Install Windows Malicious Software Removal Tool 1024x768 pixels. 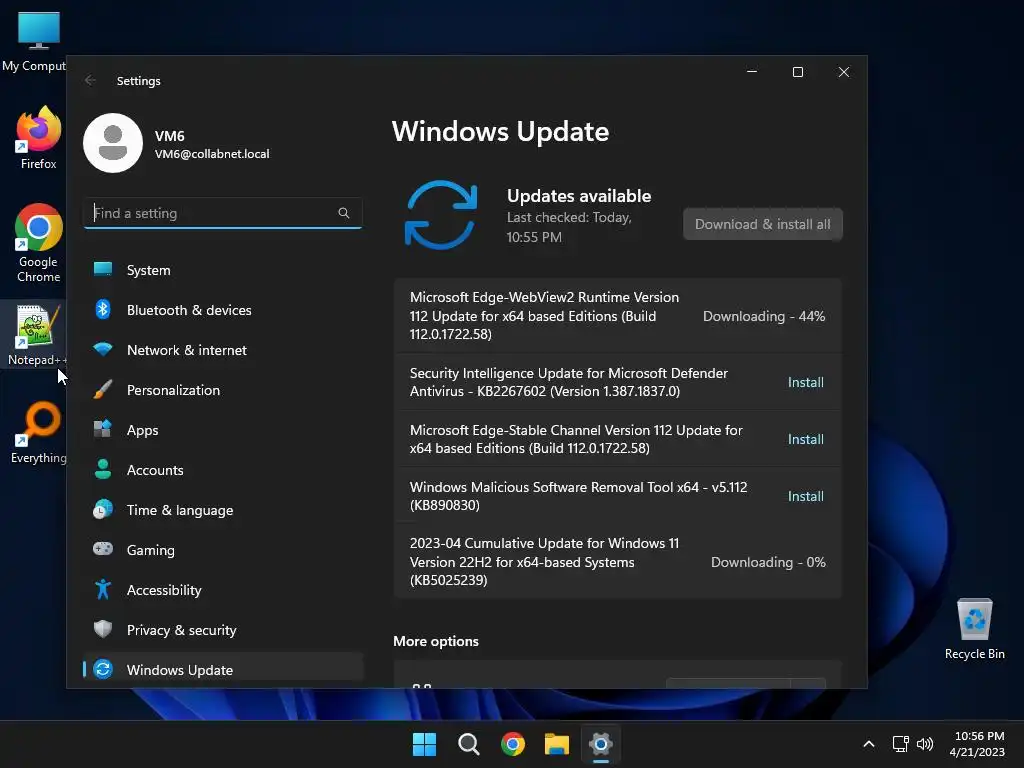[805, 496]
